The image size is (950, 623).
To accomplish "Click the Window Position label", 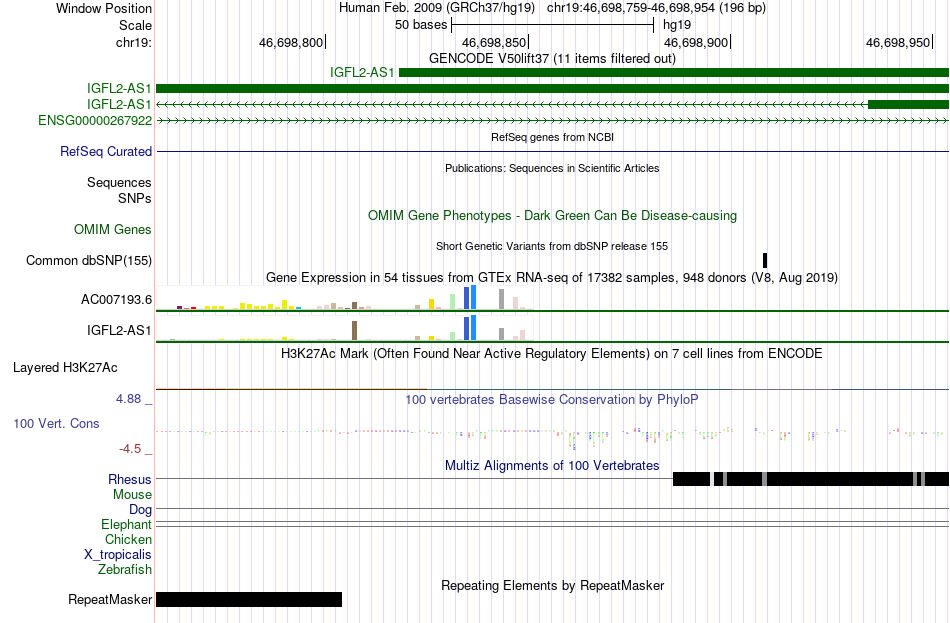I will 104,8.
